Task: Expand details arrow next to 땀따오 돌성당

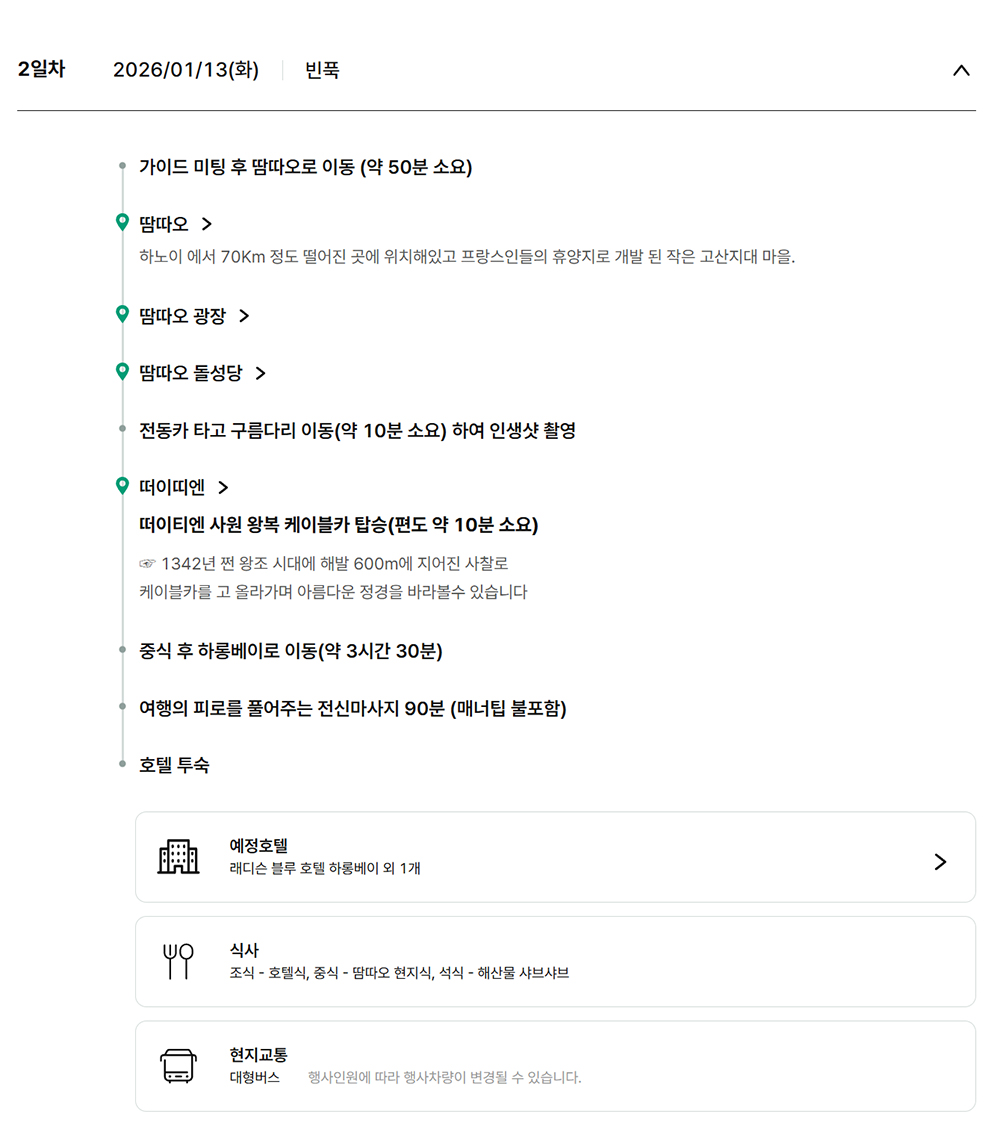Action: click(261, 373)
